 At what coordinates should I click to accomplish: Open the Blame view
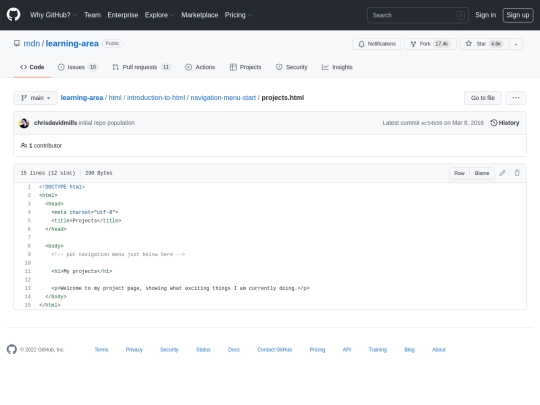pyautogui.click(x=482, y=173)
